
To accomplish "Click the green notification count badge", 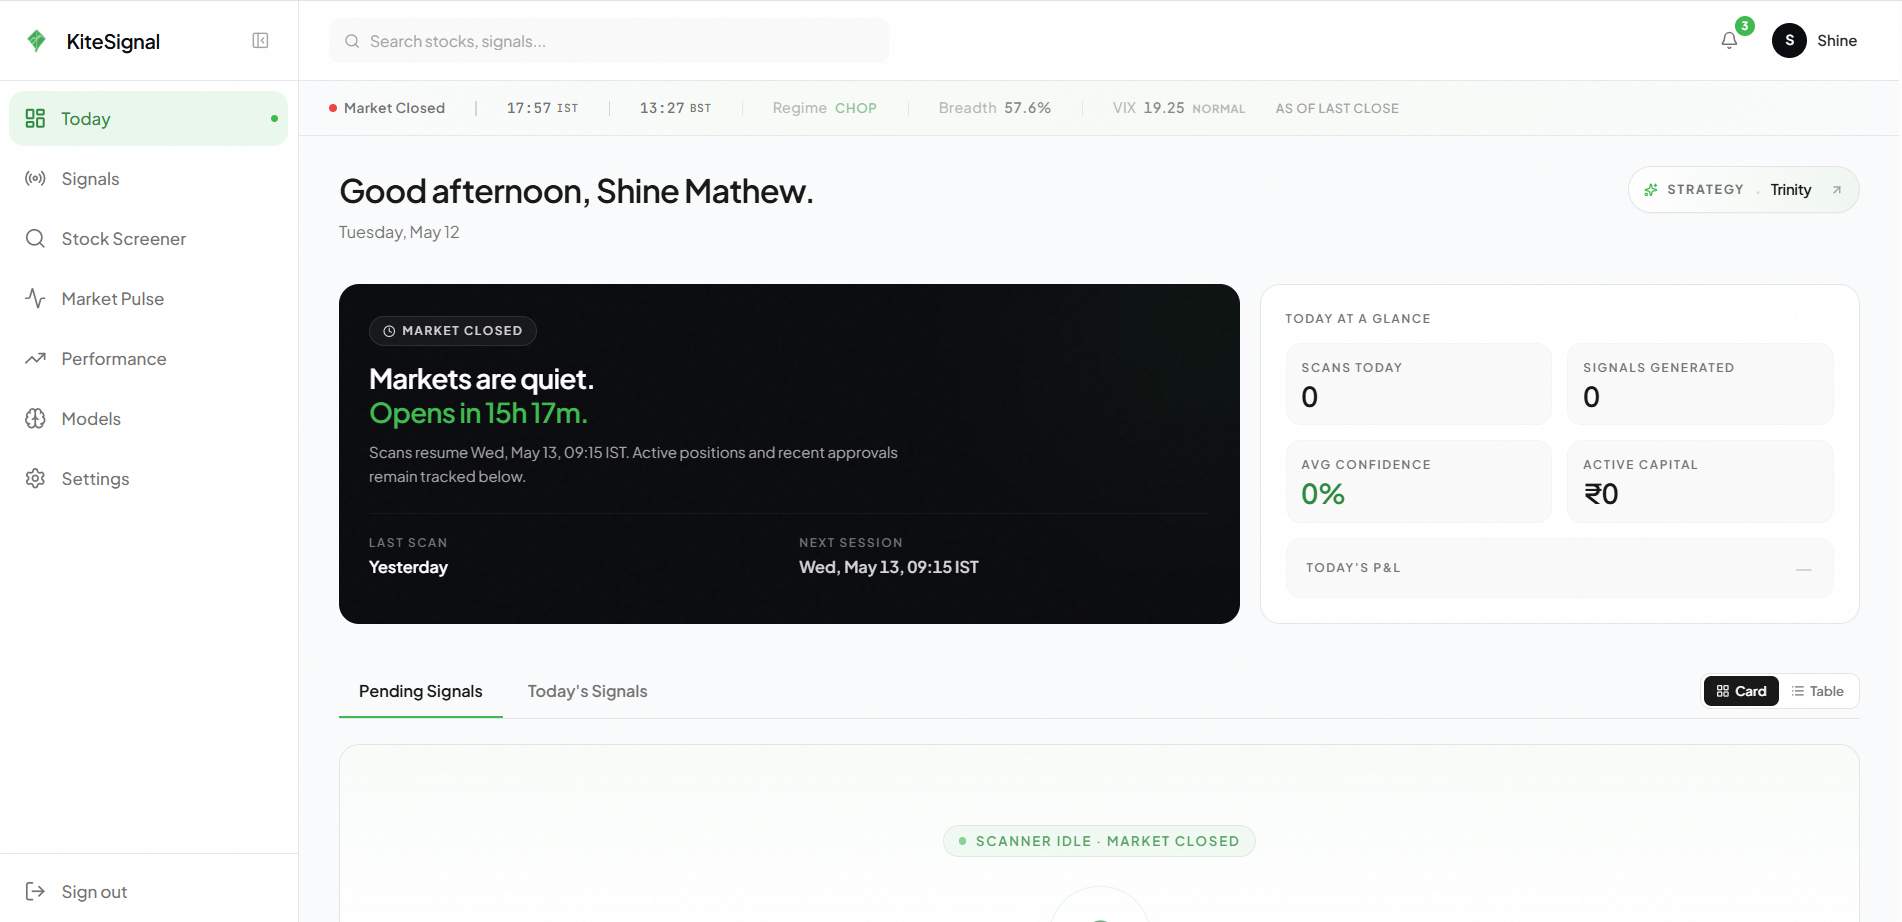I will click(x=1744, y=26).
